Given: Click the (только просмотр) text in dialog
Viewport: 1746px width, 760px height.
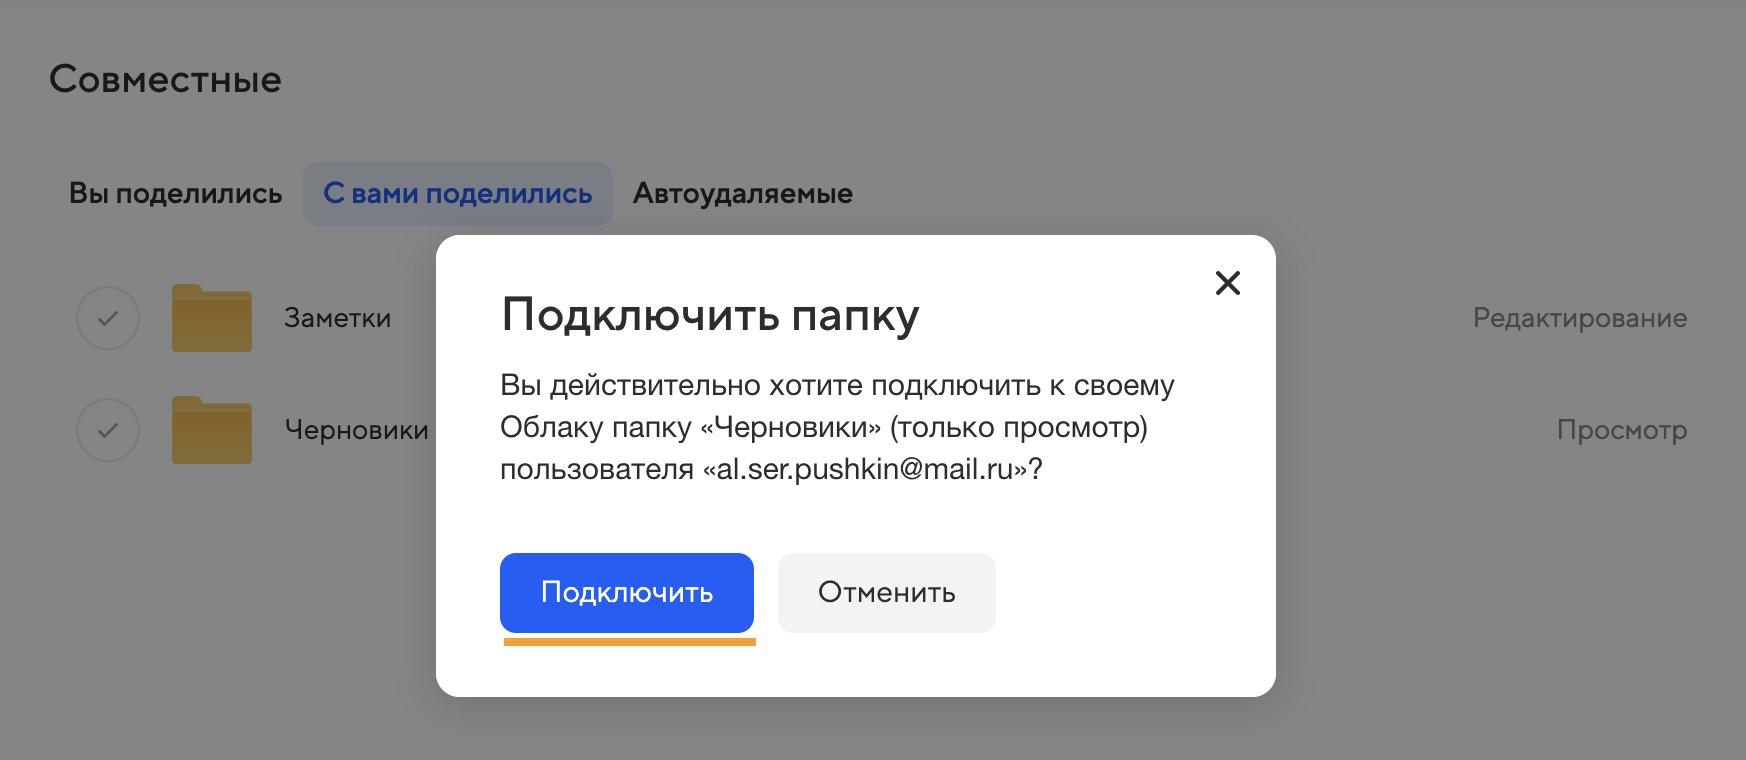Looking at the screenshot, I should tap(1018, 427).
